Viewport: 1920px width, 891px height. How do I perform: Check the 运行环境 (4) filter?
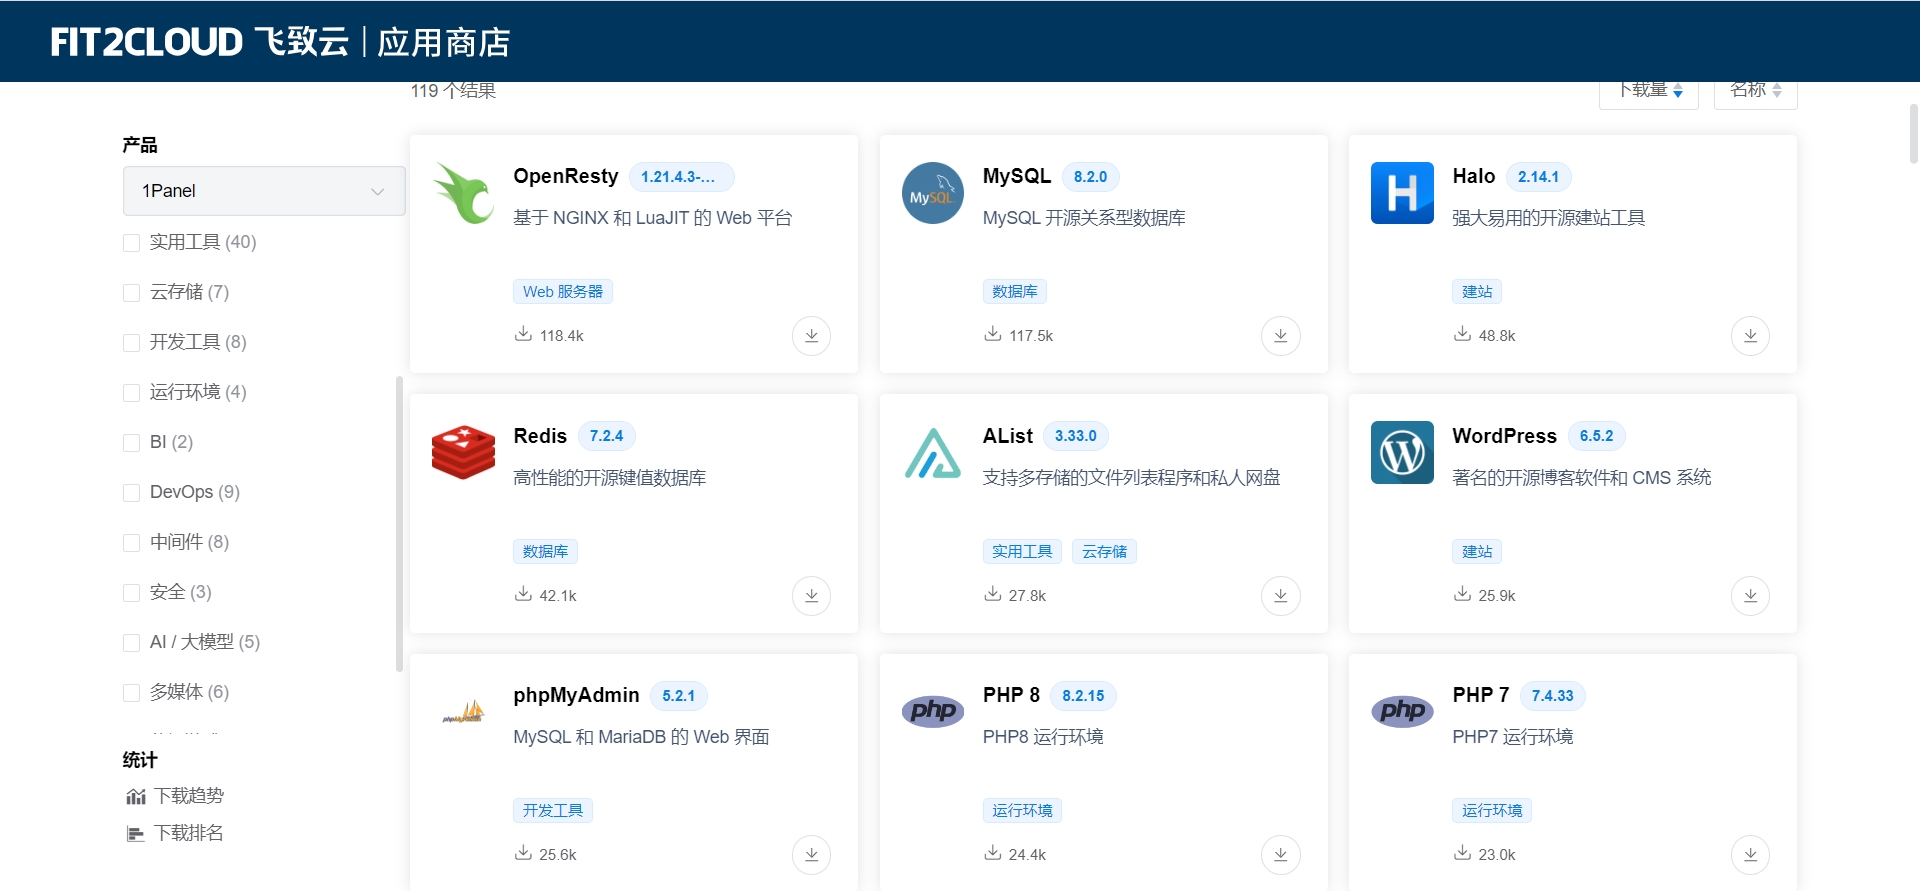131,393
